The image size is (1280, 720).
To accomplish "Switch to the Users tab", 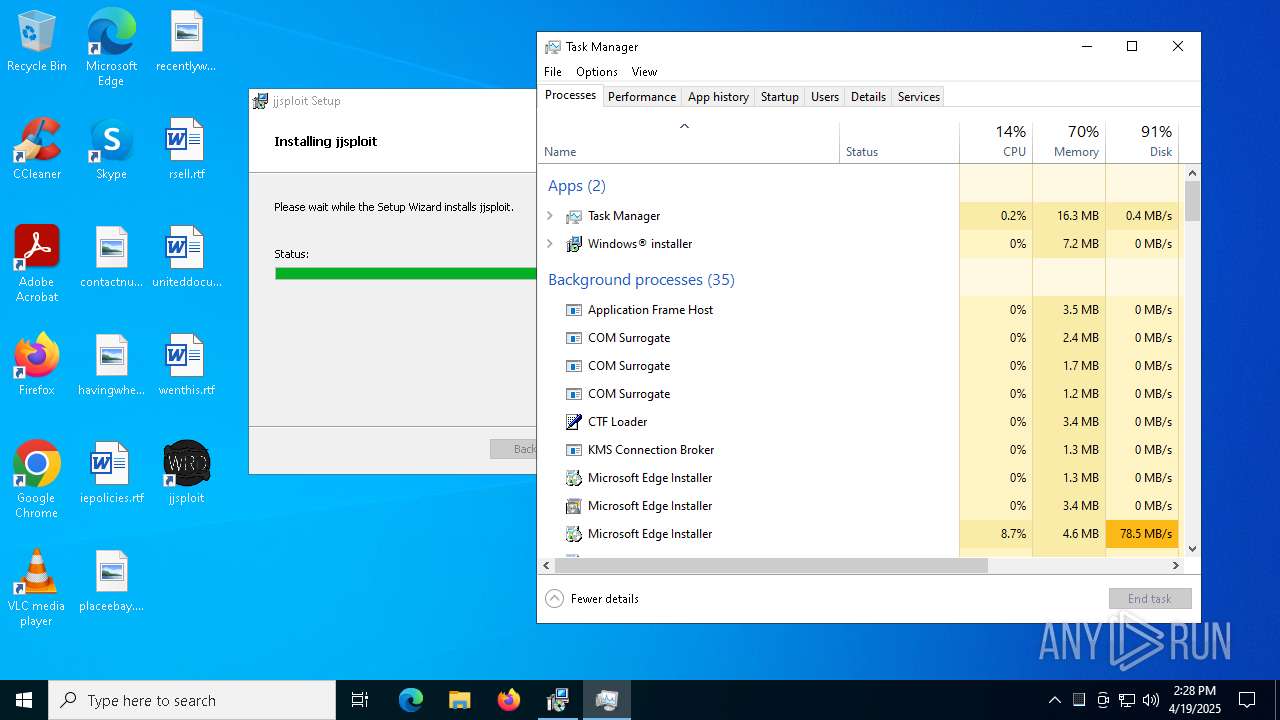I will point(825,97).
